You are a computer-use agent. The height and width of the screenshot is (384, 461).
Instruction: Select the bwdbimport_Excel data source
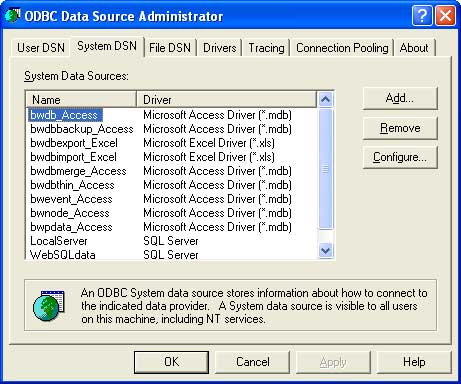tap(73, 157)
